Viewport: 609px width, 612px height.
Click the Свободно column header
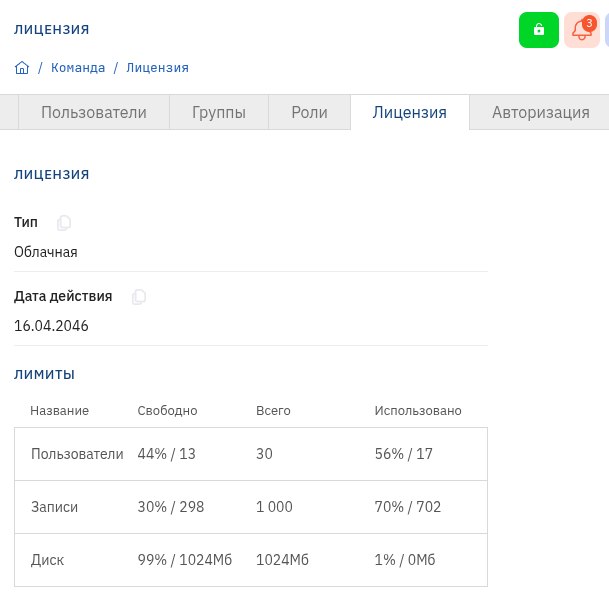click(167, 411)
